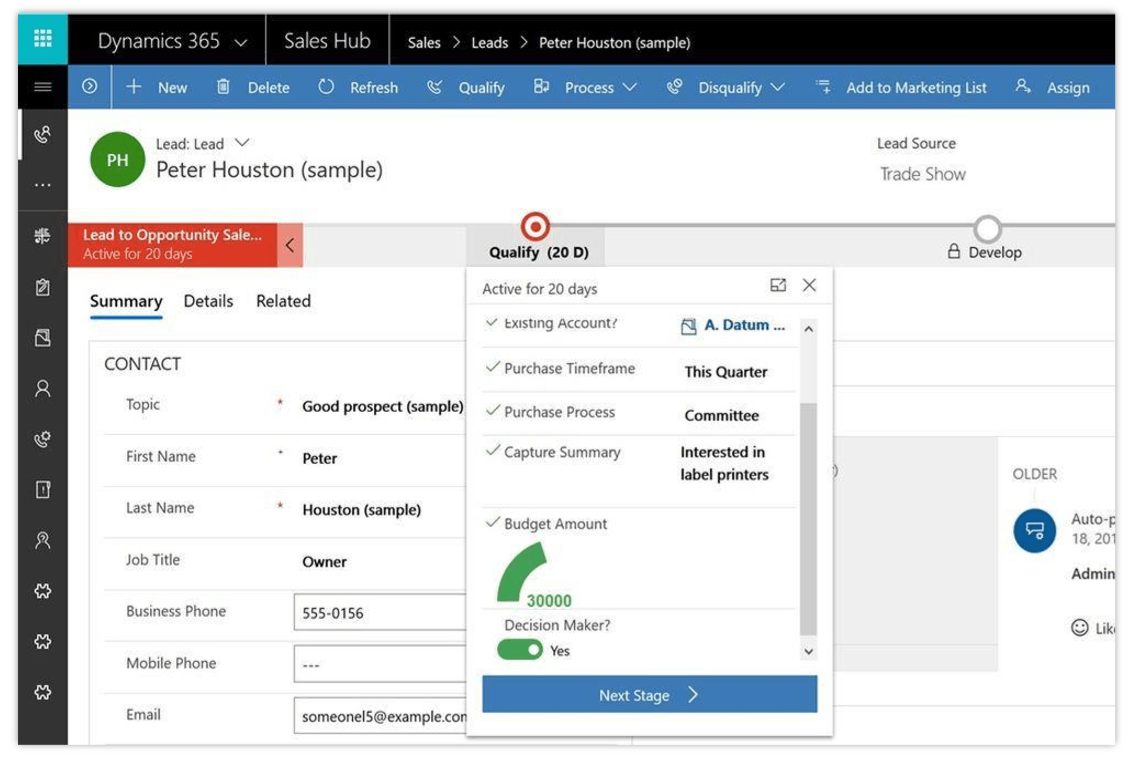Image resolution: width=1141 pixels, height=760 pixels.
Task: Open the sidebar person badge icon
Action: point(43,540)
